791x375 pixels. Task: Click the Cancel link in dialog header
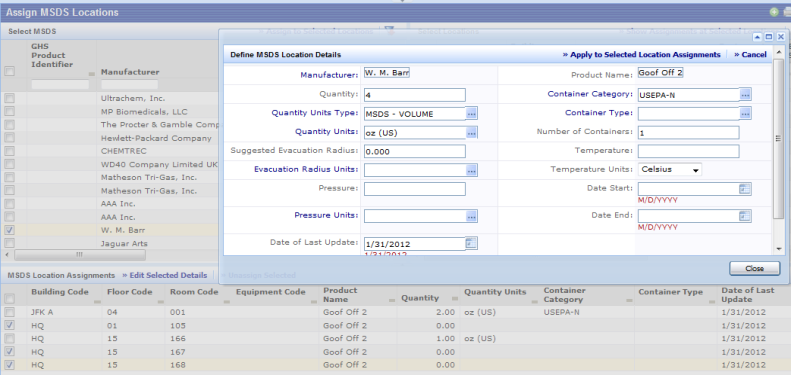[750, 55]
